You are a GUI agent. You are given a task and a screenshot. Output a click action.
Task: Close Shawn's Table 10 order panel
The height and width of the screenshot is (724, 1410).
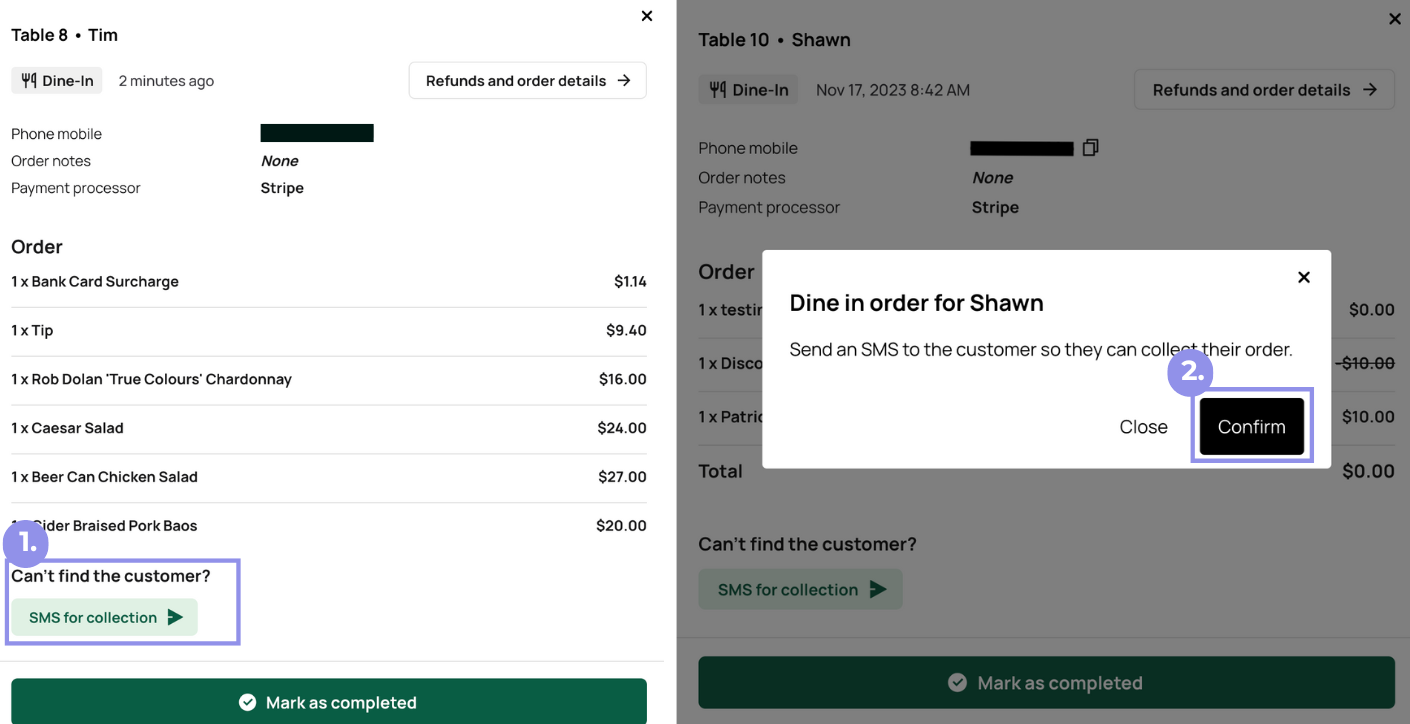(1395, 19)
